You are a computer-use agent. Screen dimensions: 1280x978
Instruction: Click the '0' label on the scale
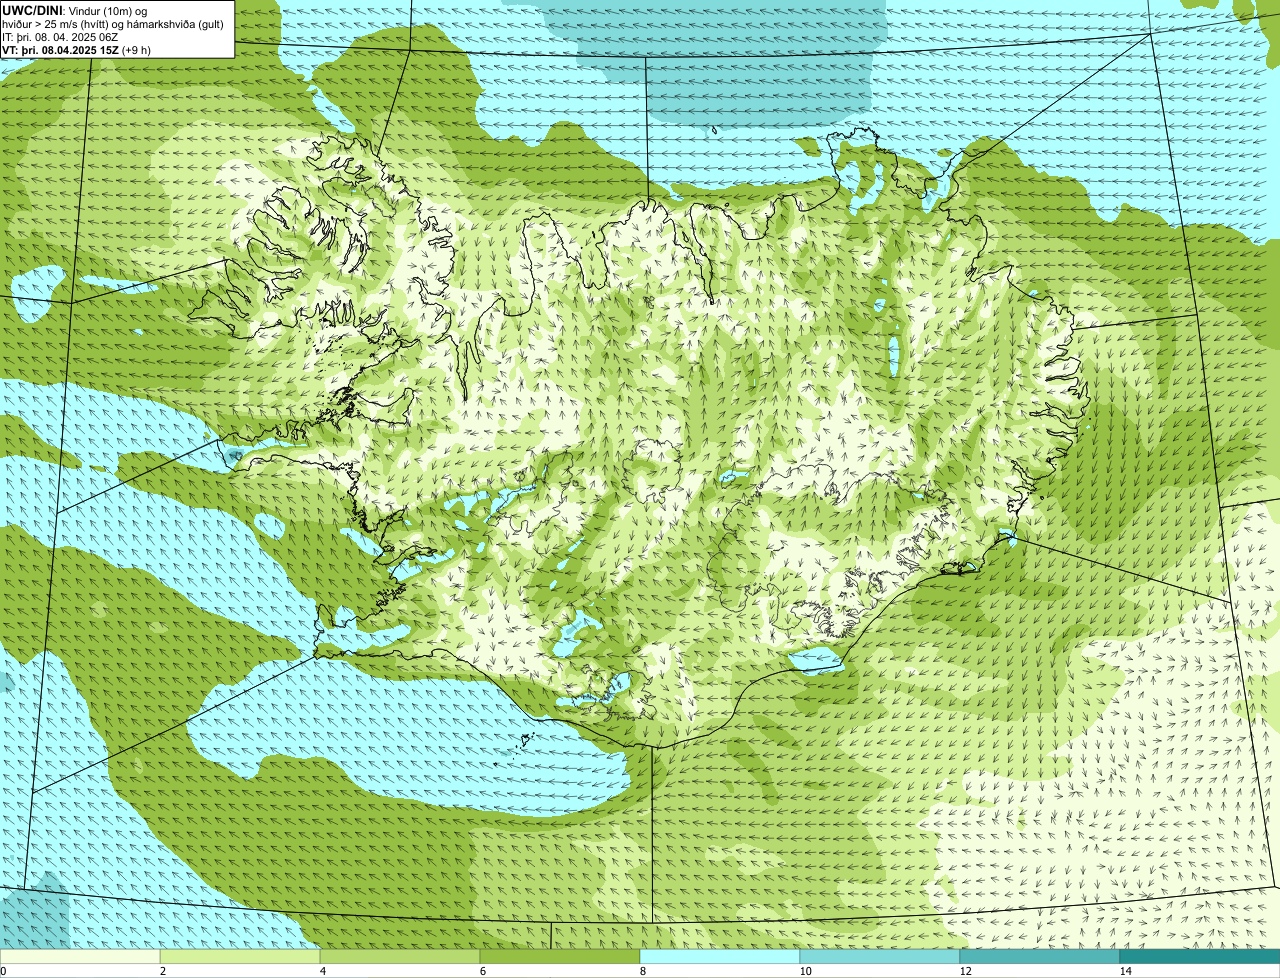3,971
